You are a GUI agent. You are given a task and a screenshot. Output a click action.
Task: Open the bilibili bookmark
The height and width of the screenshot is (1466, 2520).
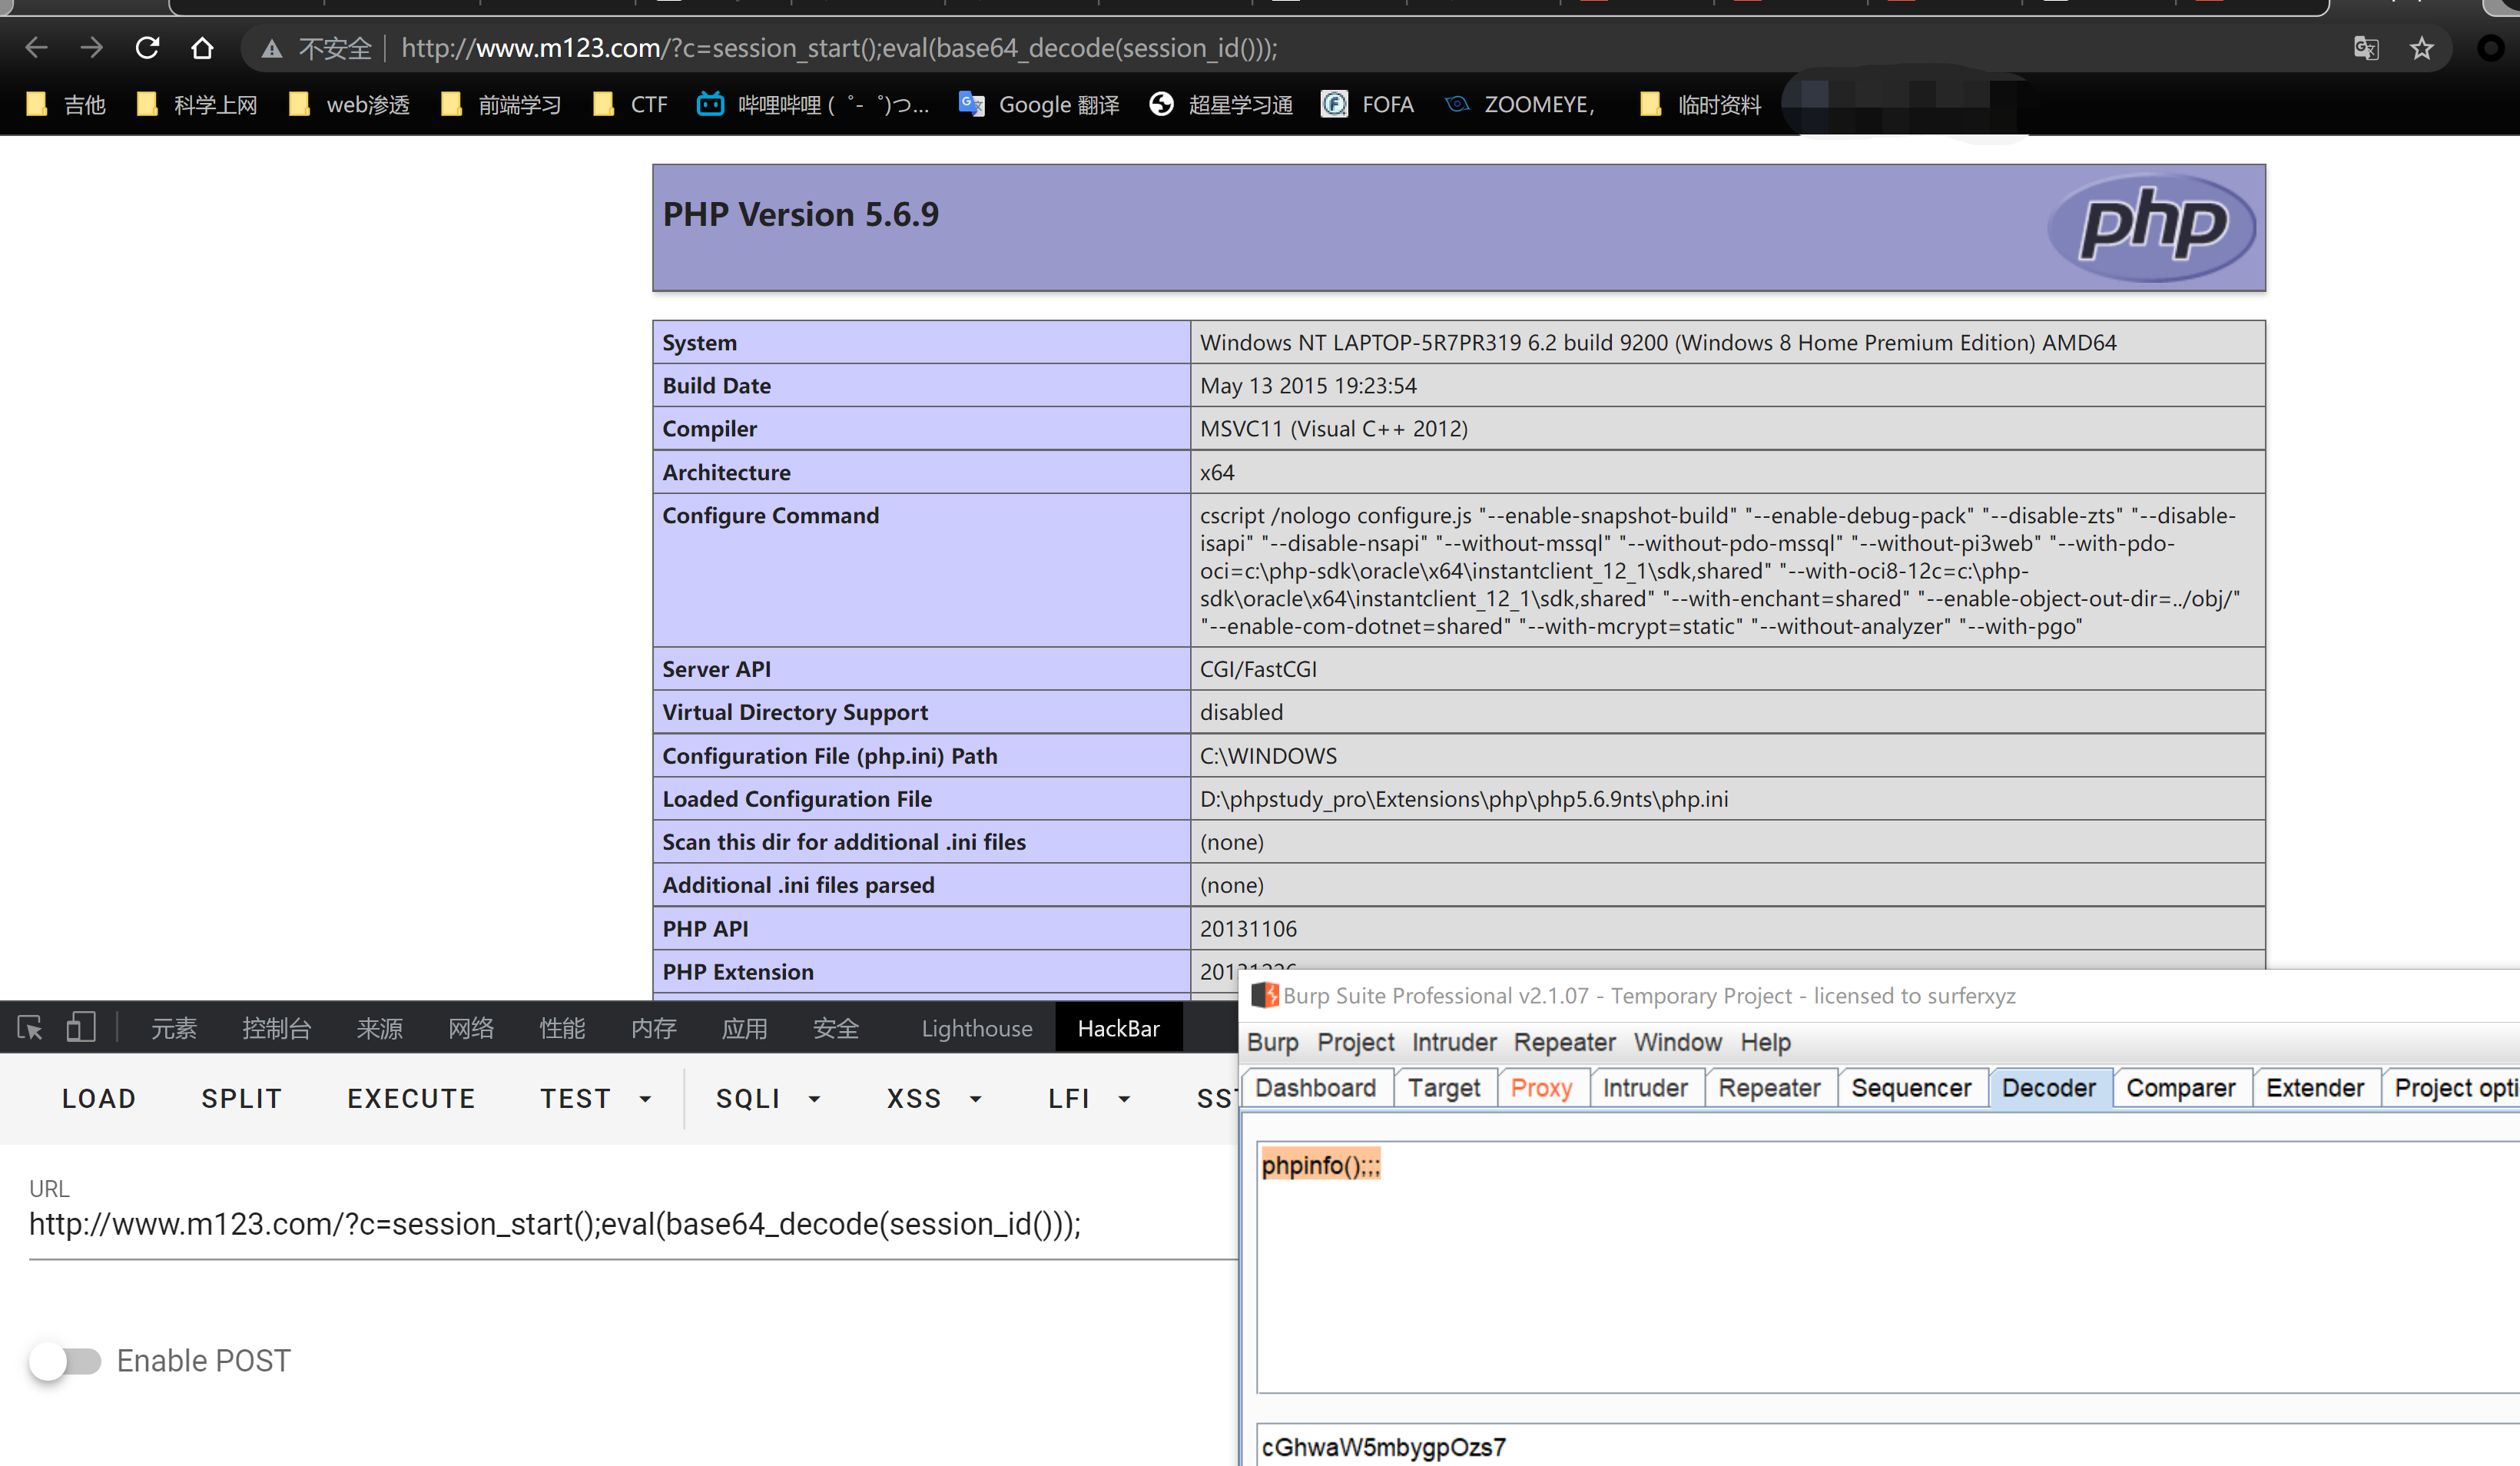pyautogui.click(x=812, y=104)
